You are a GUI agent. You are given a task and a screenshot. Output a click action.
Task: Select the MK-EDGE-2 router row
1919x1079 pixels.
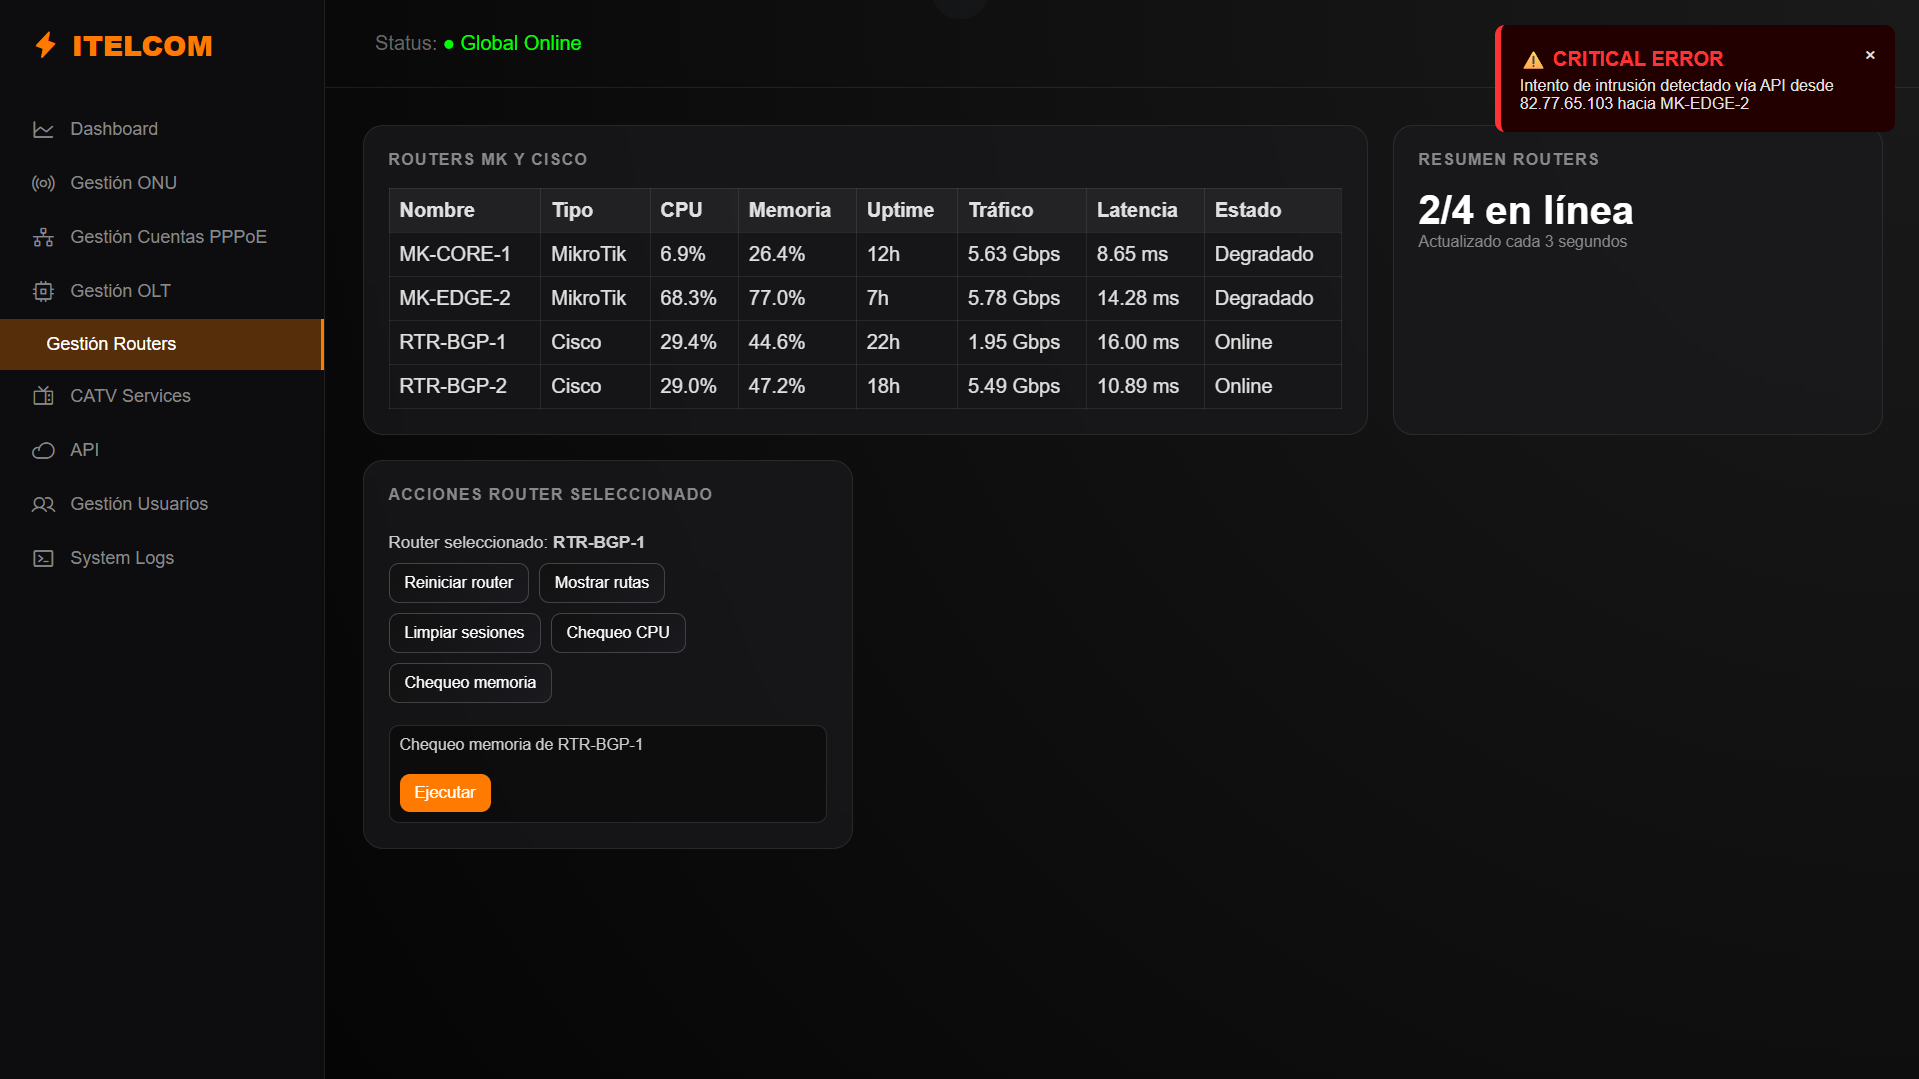click(865, 298)
